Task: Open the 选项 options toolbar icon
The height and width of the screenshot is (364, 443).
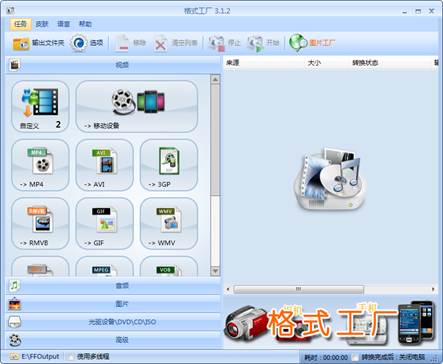Action: pyautogui.click(x=87, y=43)
